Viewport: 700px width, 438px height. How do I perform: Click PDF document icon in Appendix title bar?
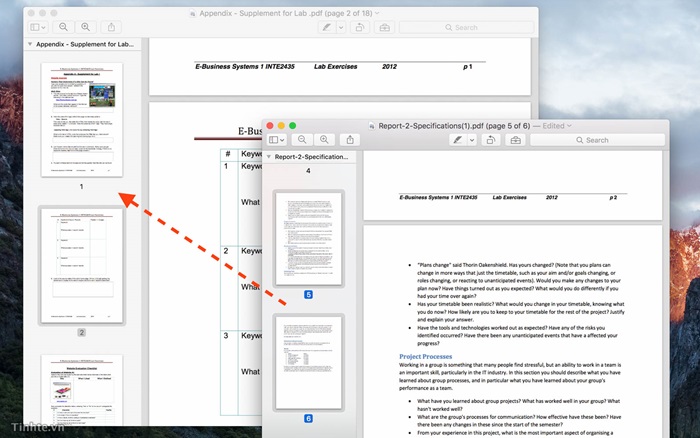click(192, 14)
